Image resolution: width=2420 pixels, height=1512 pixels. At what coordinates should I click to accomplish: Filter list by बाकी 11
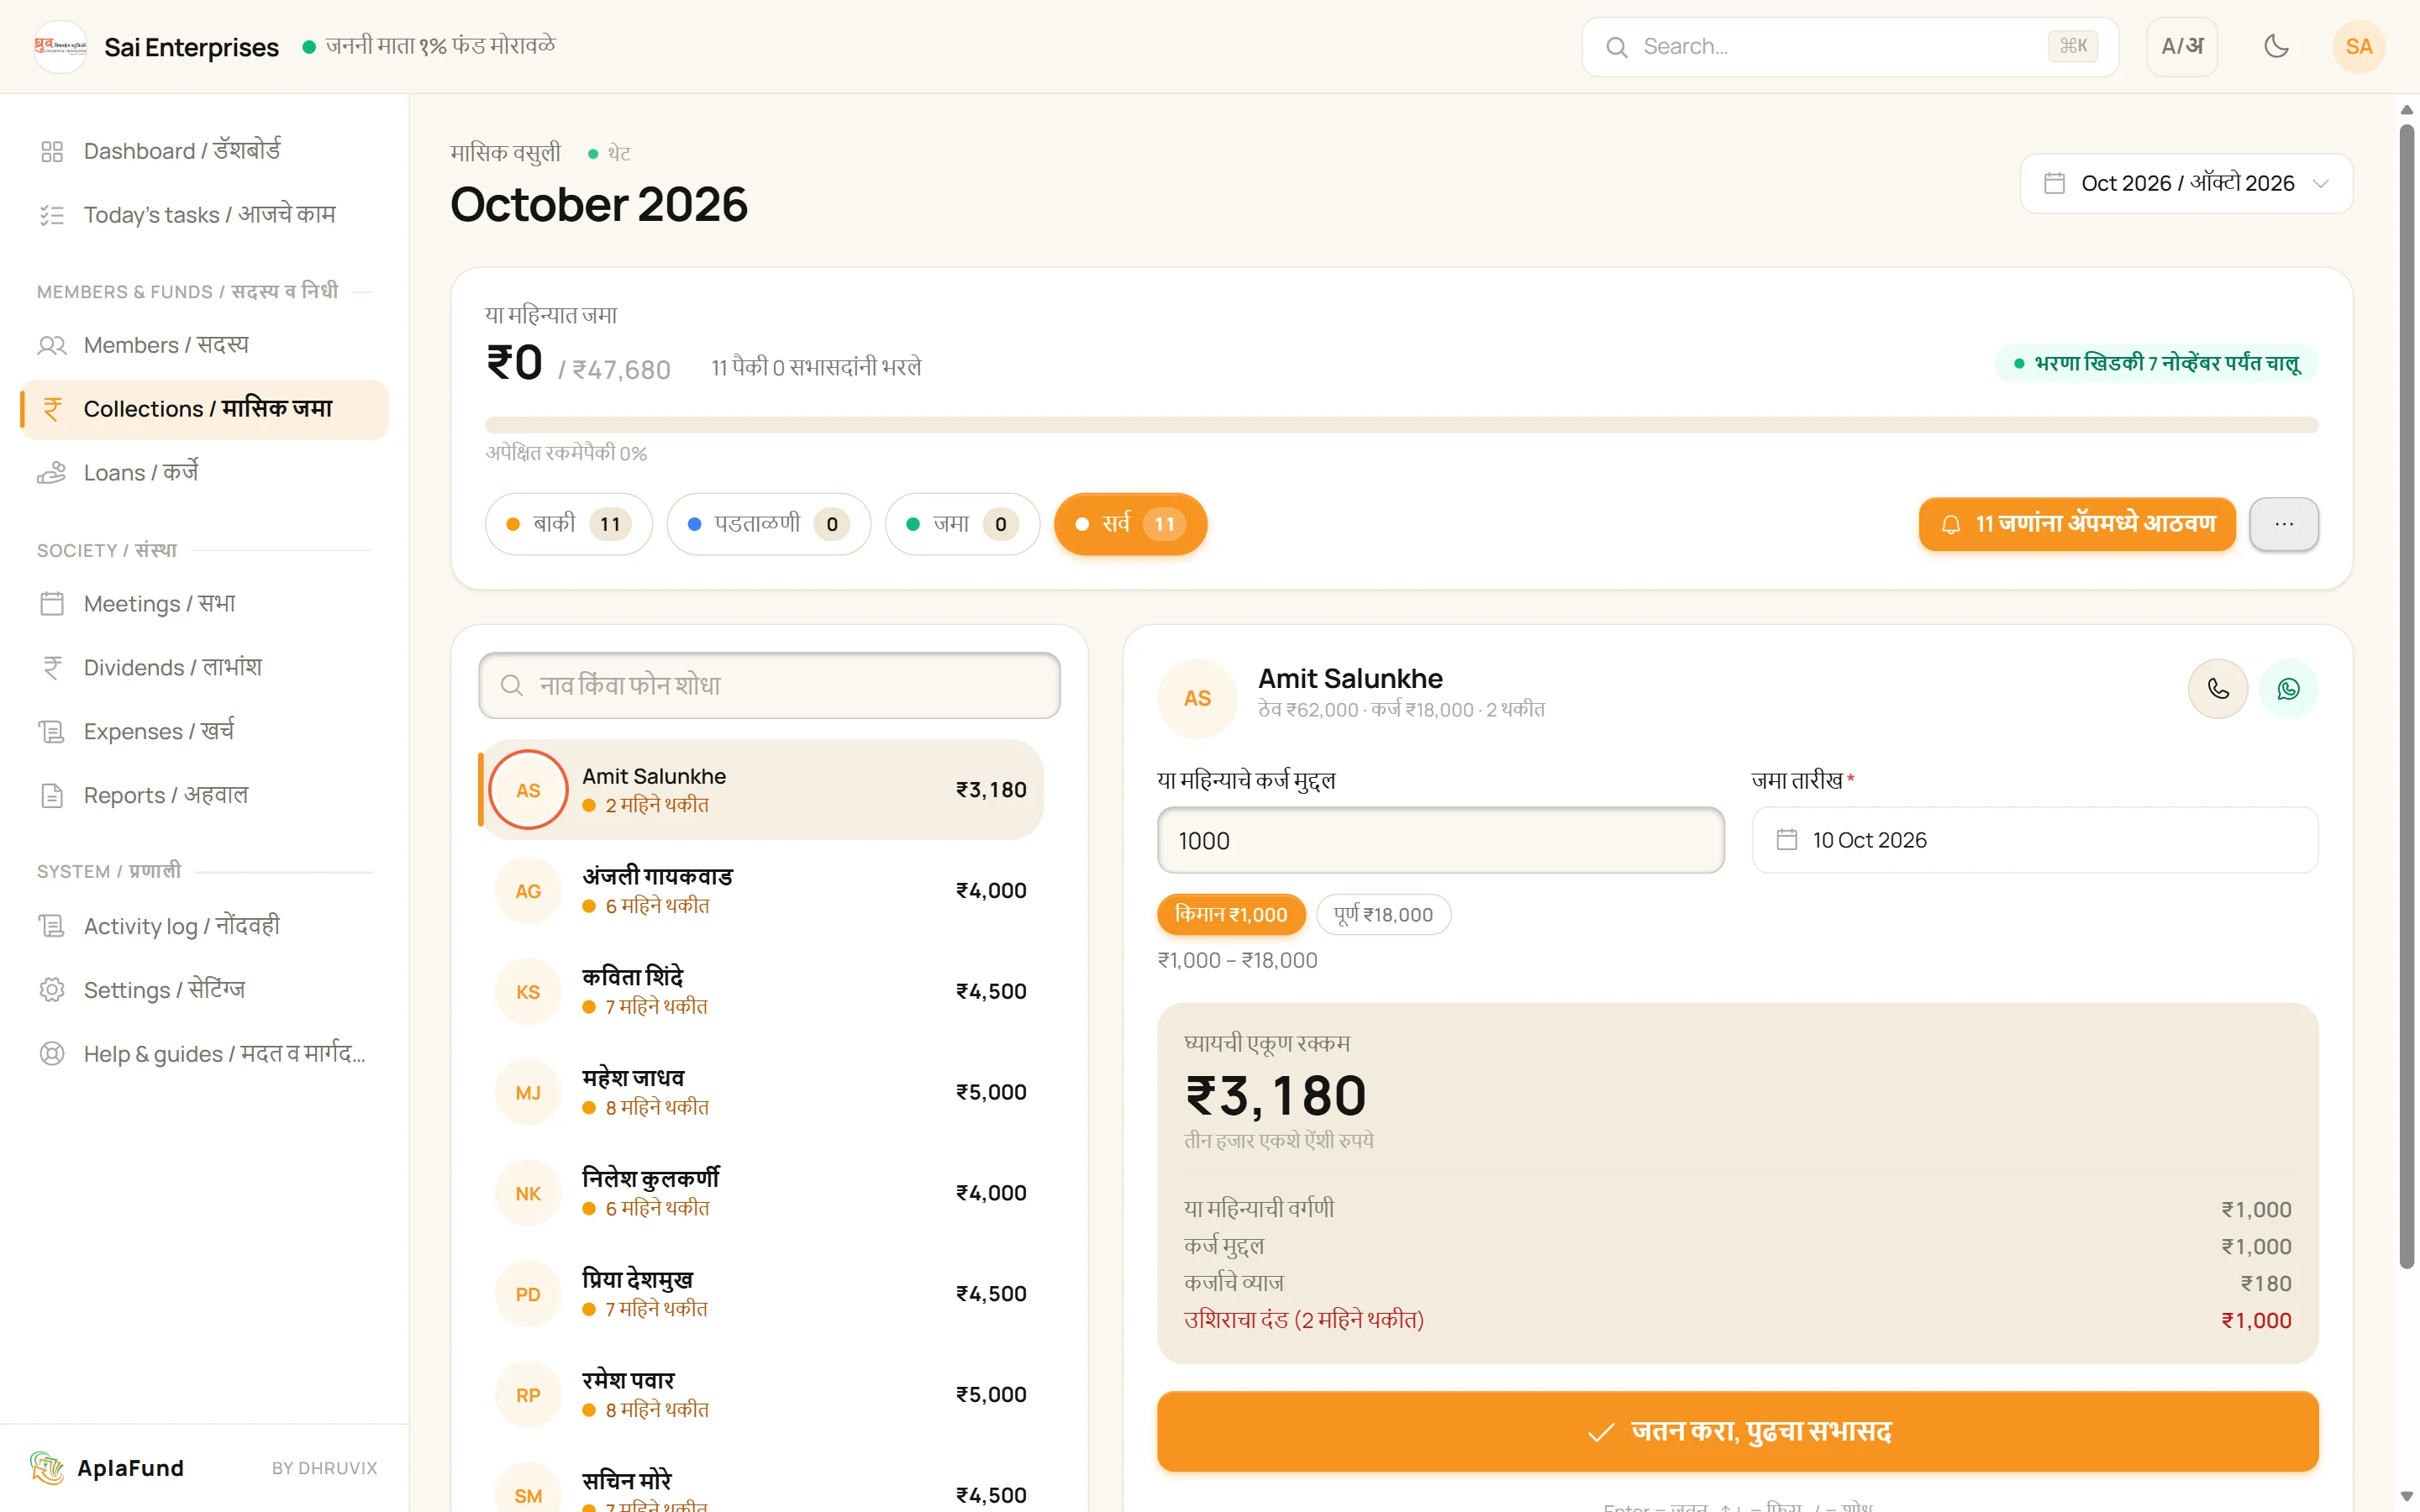click(568, 524)
